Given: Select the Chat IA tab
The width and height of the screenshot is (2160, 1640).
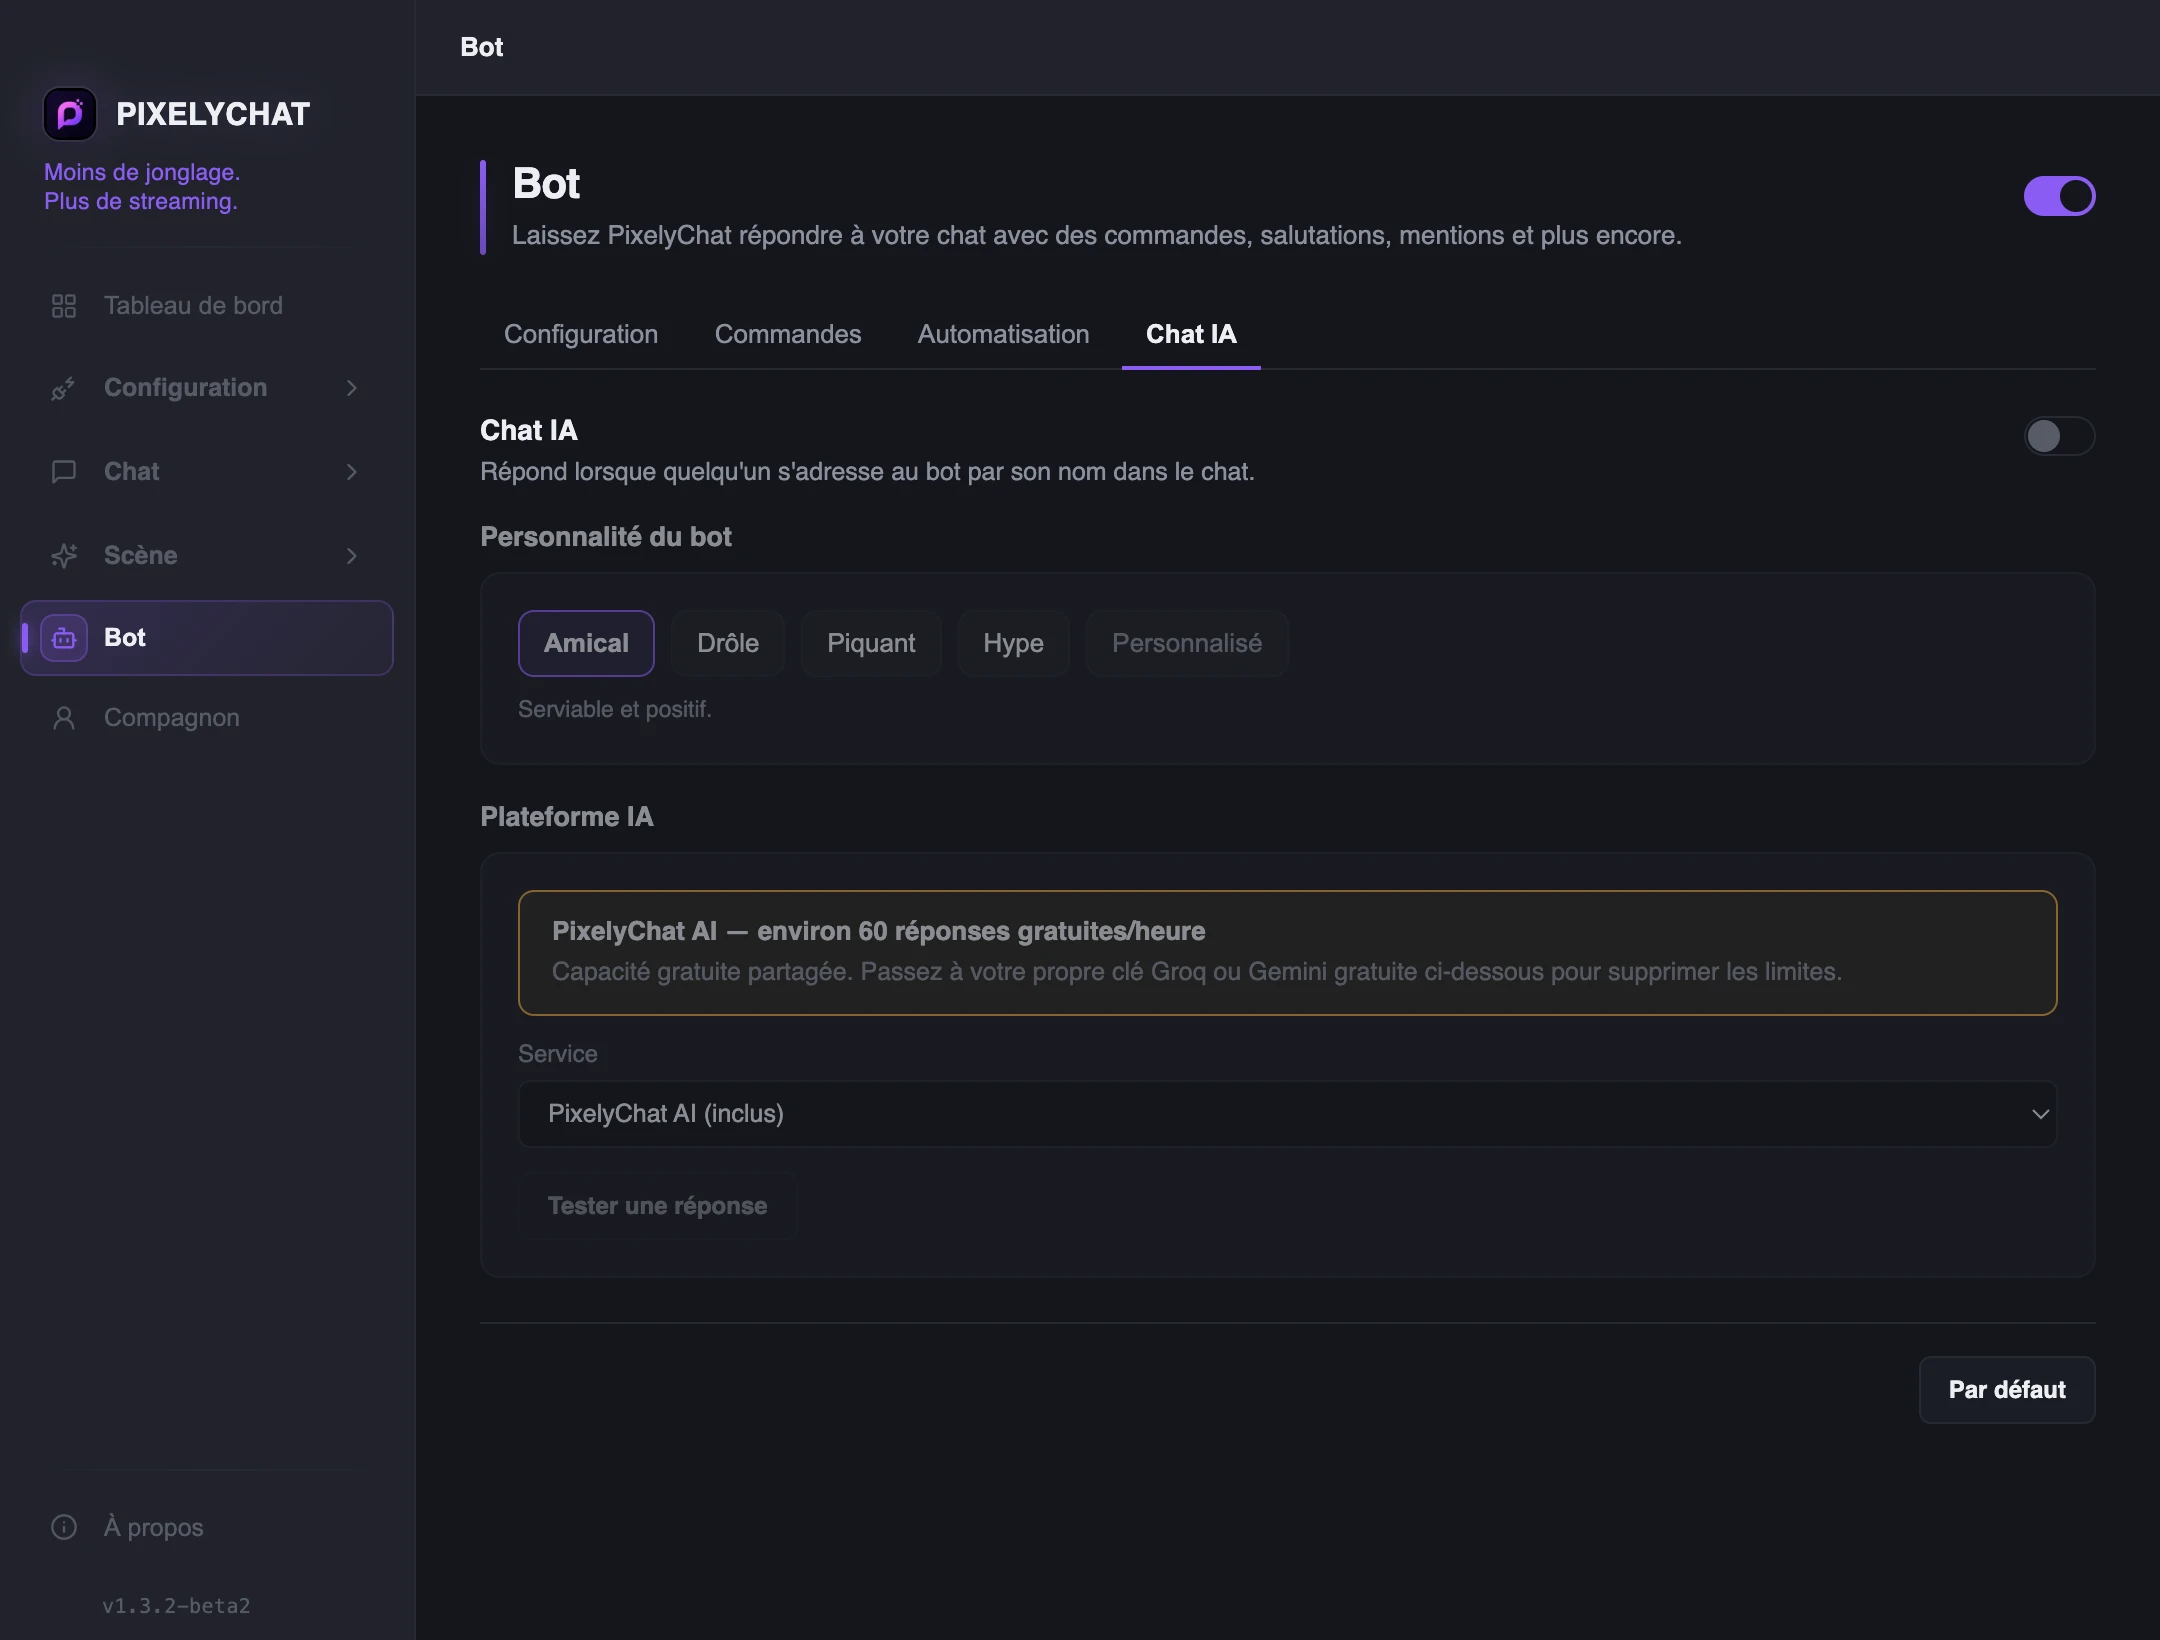Looking at the screenshot, I should click(x=1191, y=334).
